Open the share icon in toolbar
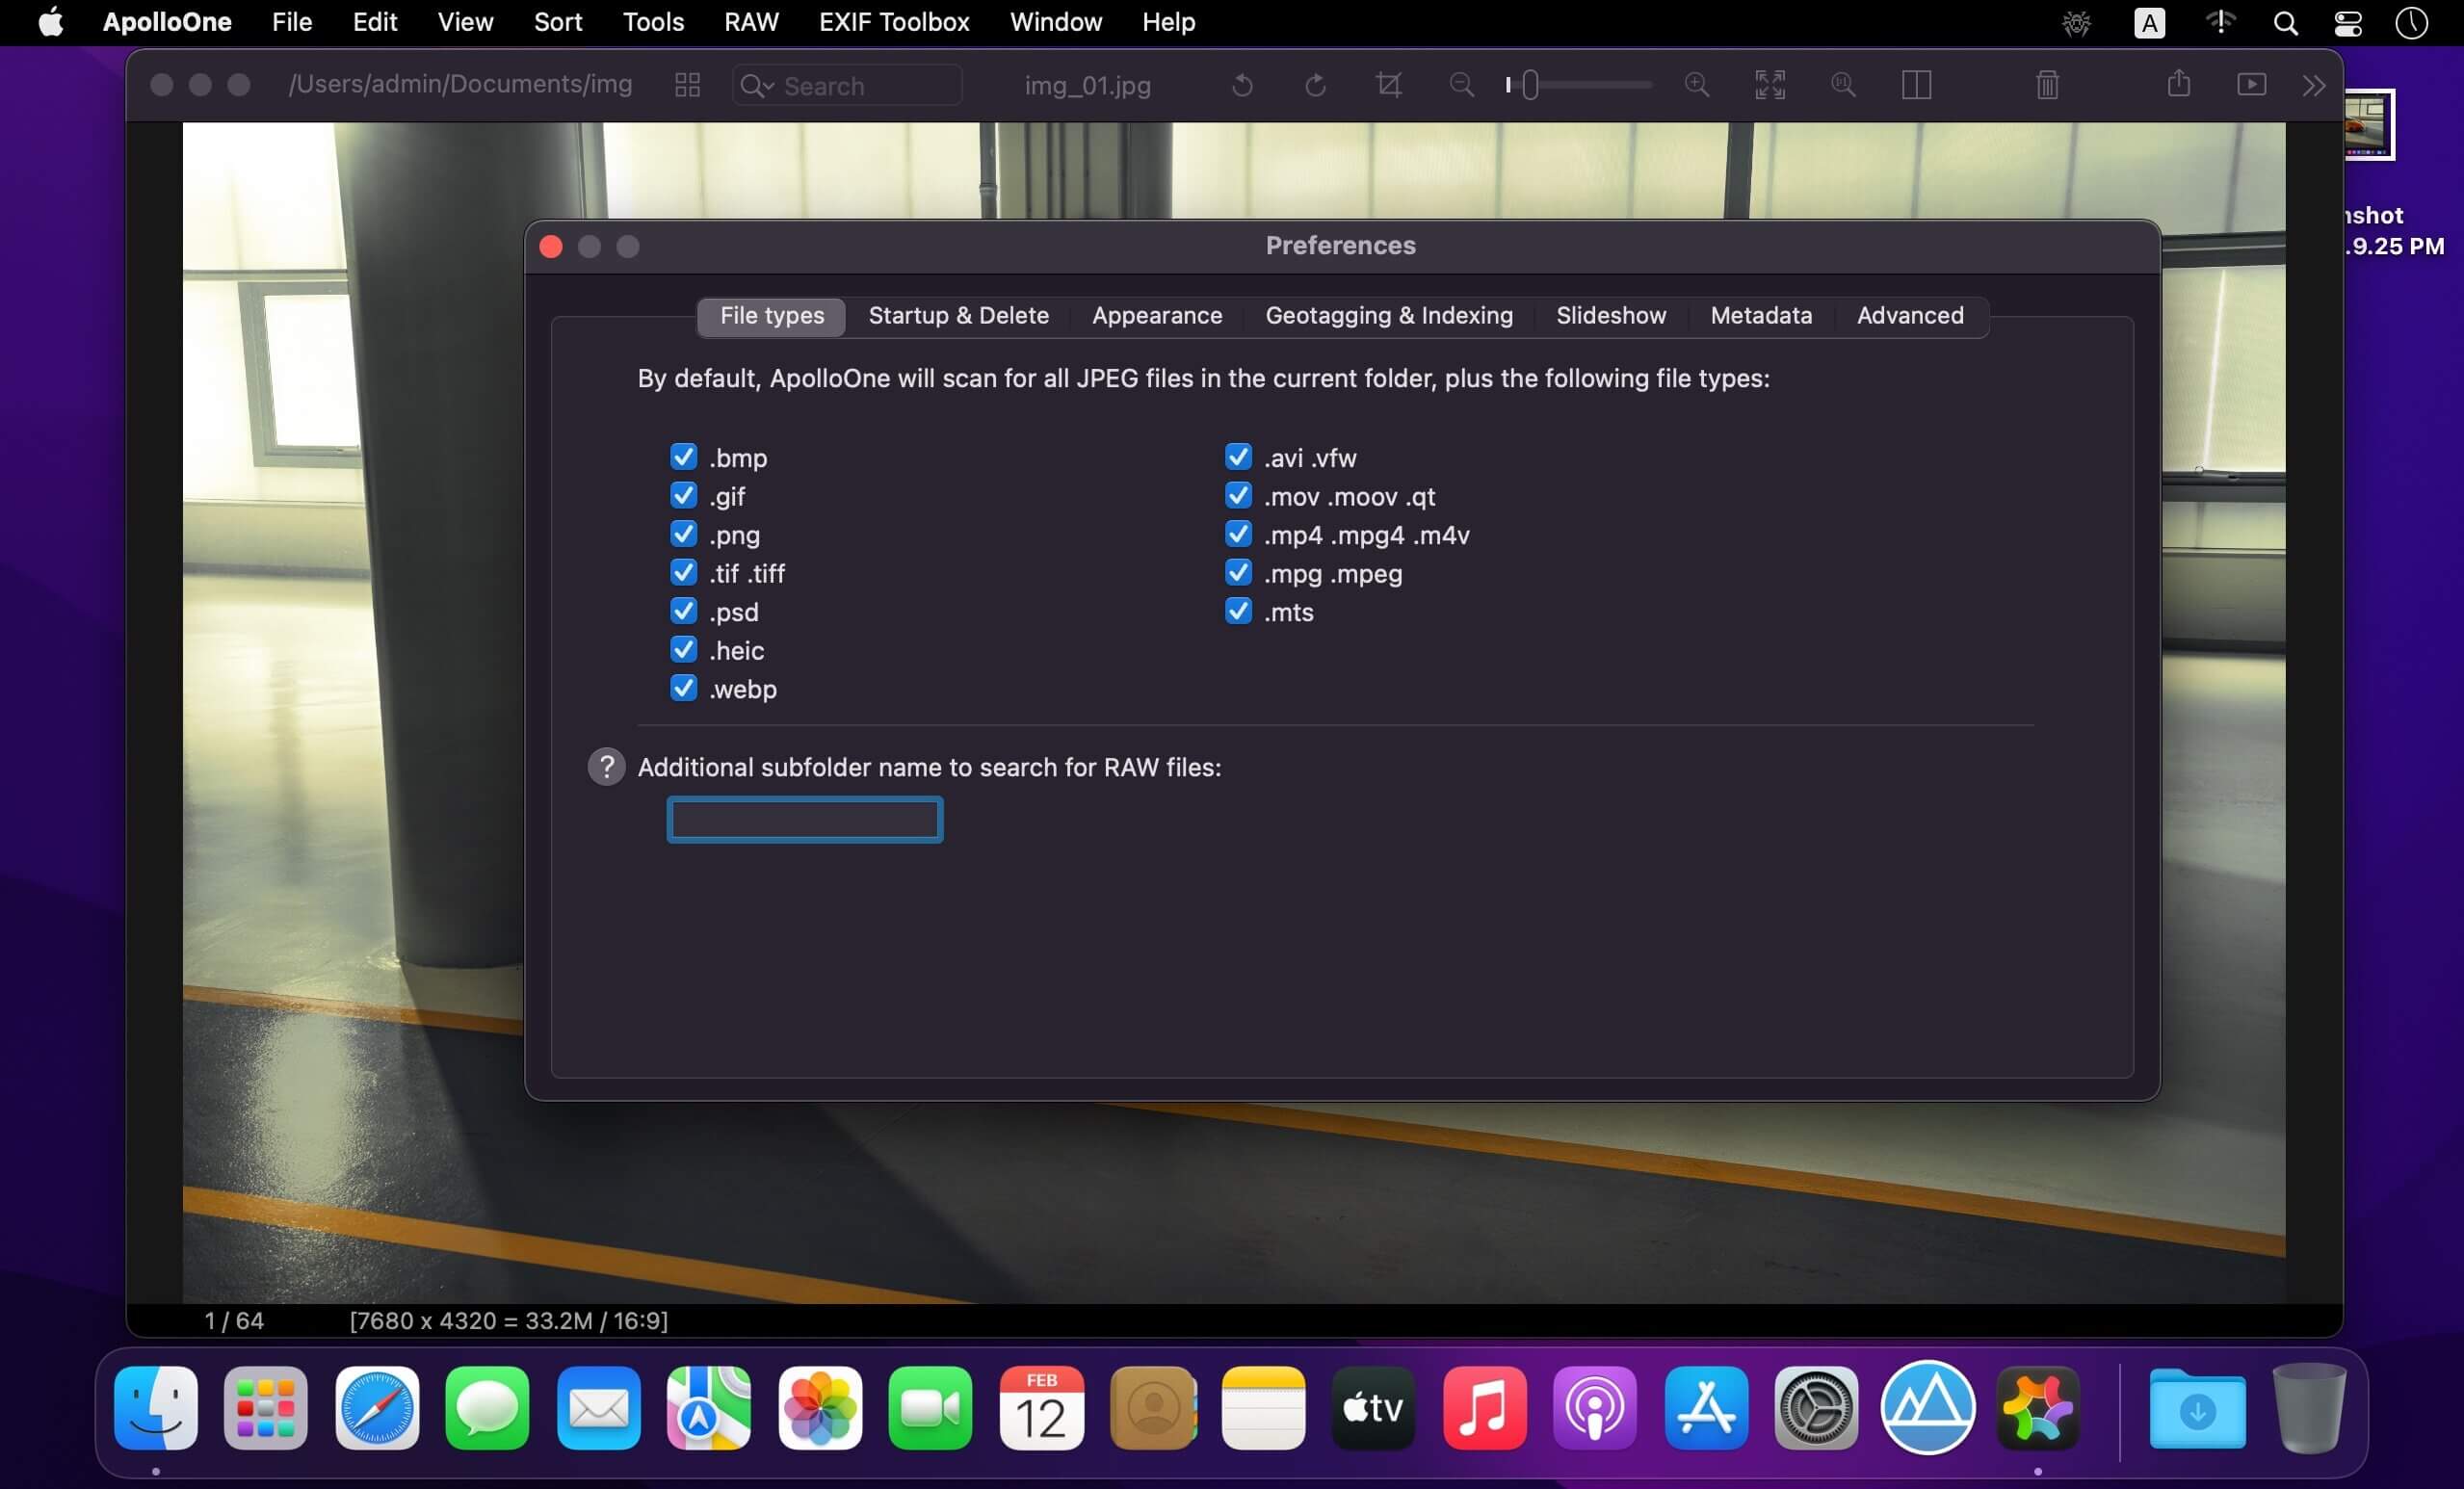Image resolution: width=2464 pixels, height=1489 pixels. click(2179, 83)
